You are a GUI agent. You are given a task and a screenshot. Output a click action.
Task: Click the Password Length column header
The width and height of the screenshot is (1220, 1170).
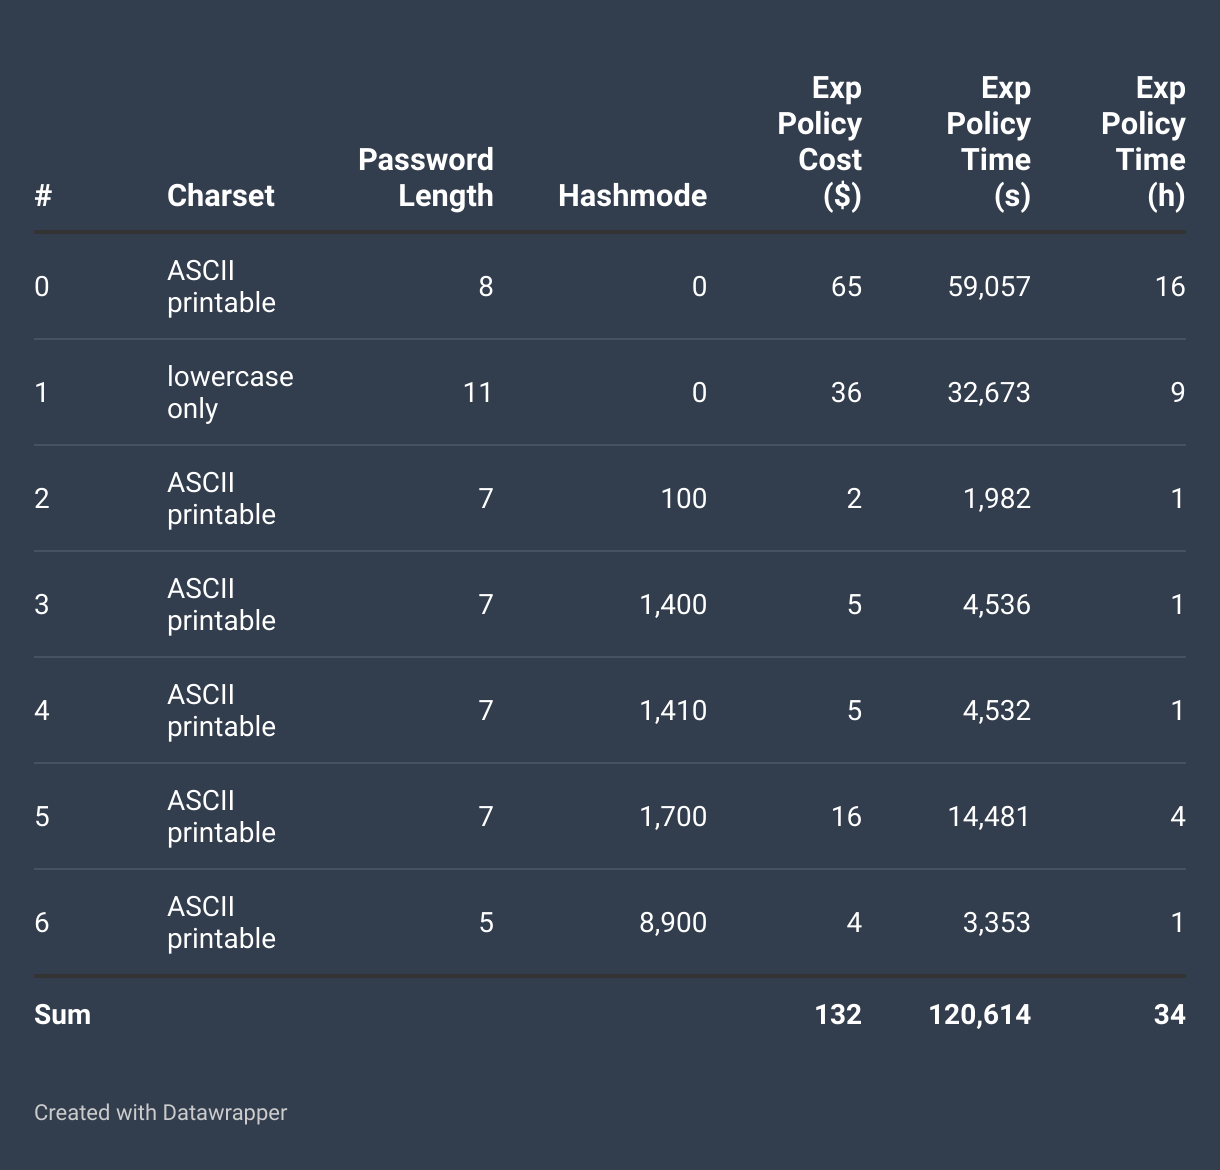426,177
